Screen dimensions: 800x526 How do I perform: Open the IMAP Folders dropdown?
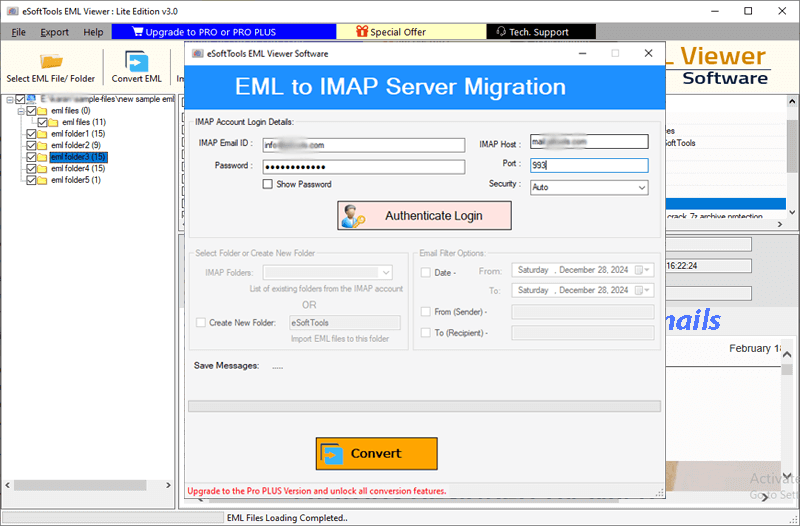tap(386, 272)
